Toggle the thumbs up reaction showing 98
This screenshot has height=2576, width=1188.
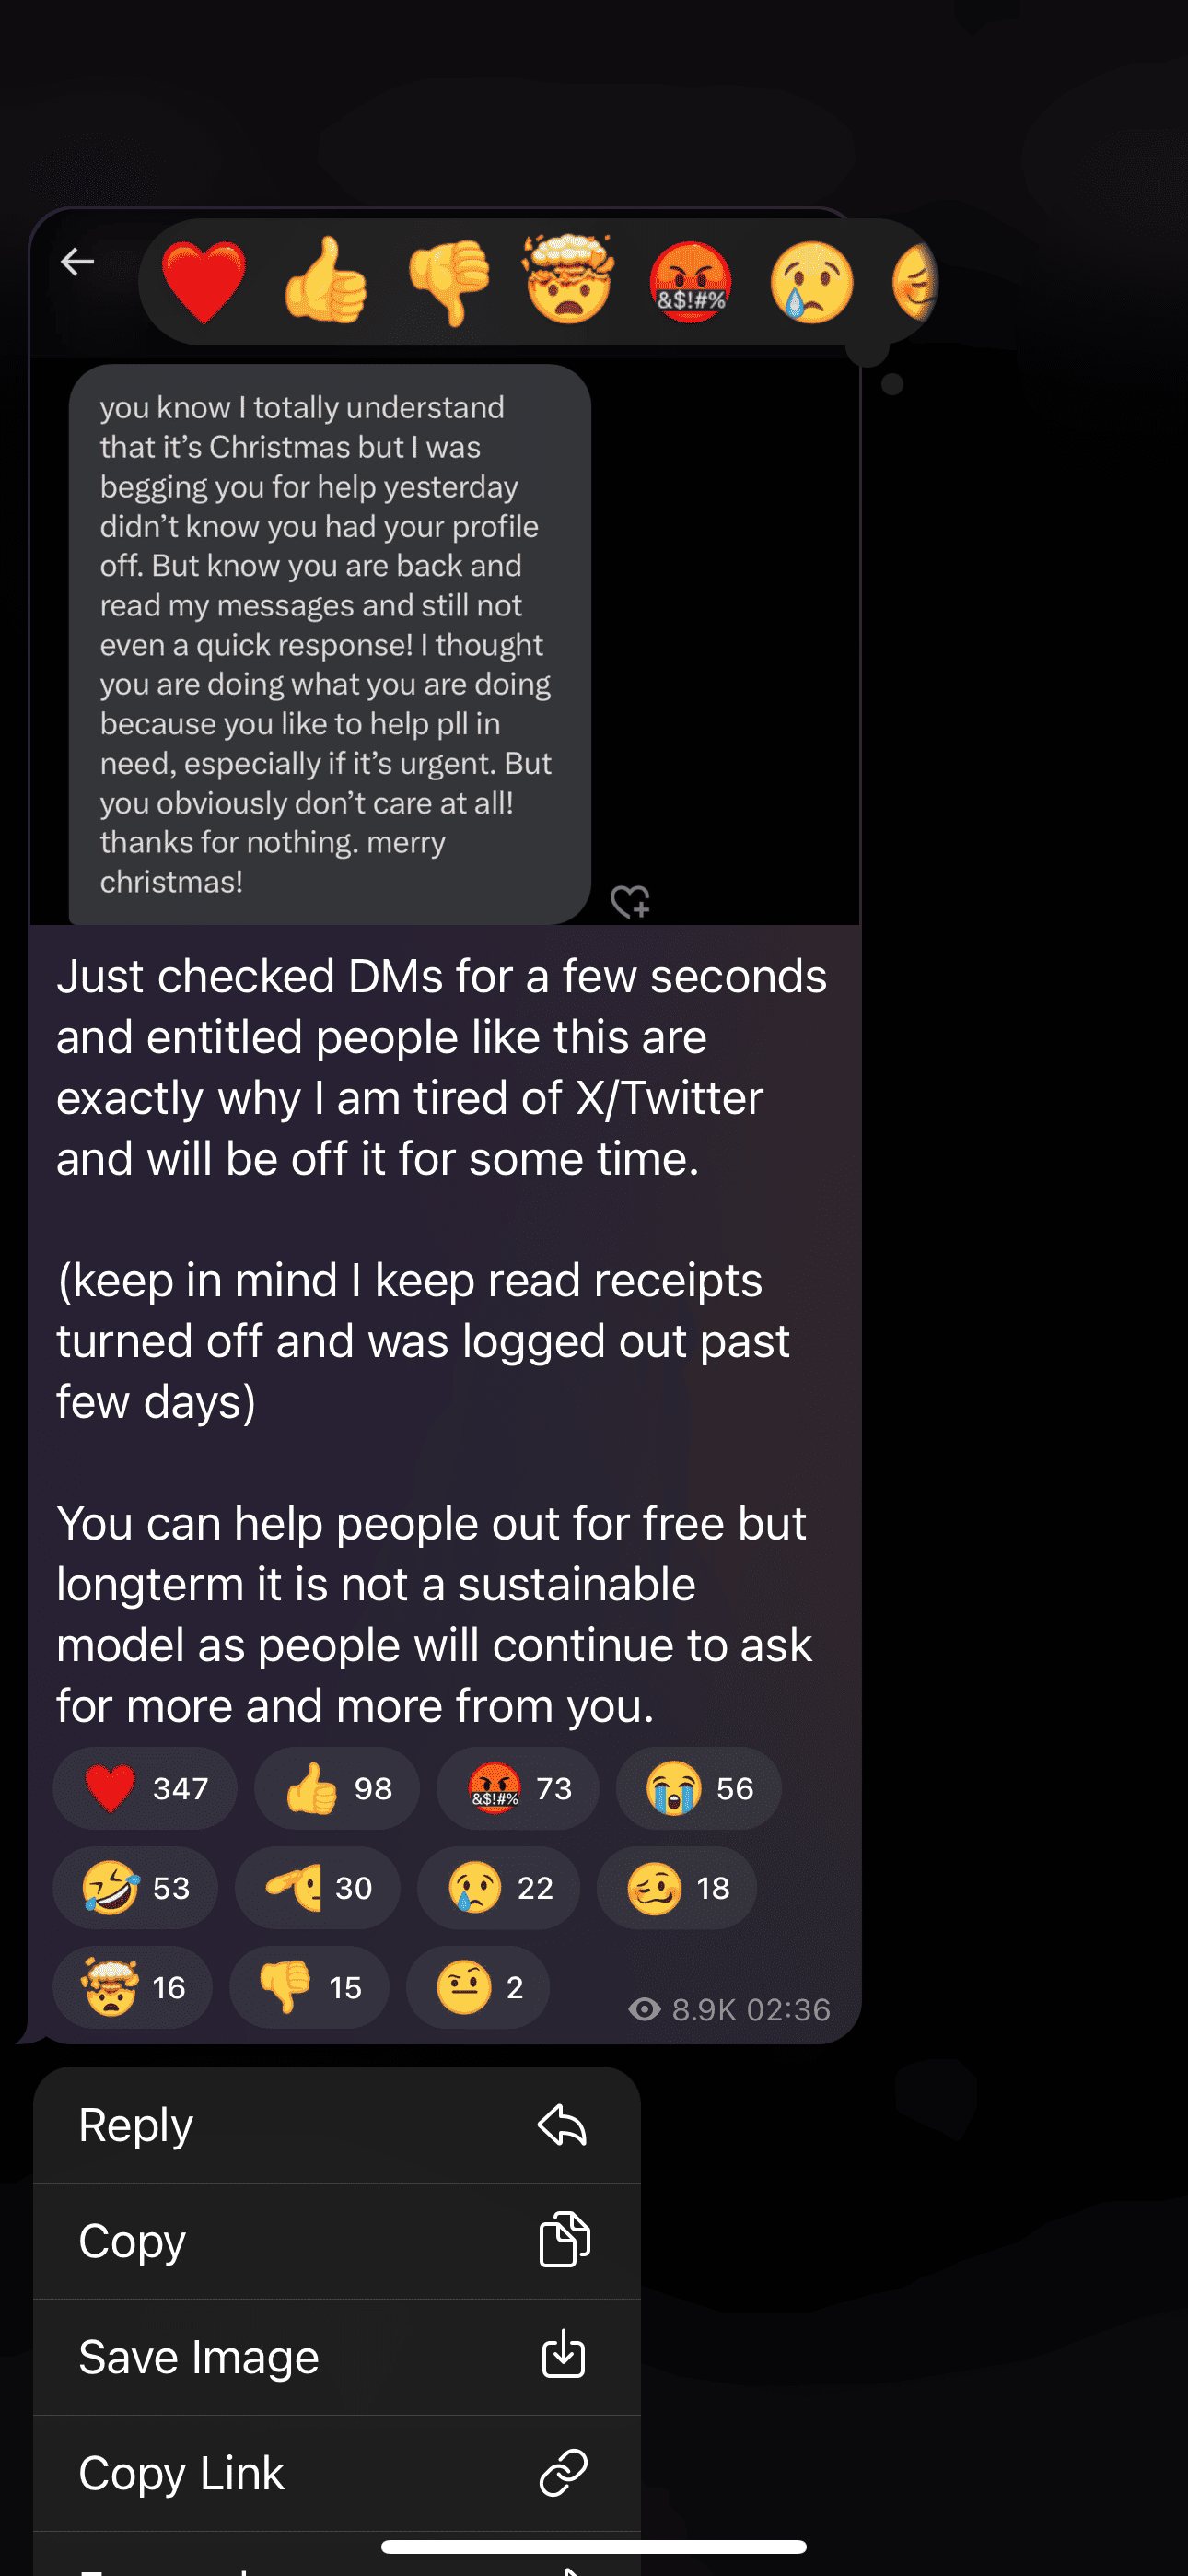point(337,1788)
